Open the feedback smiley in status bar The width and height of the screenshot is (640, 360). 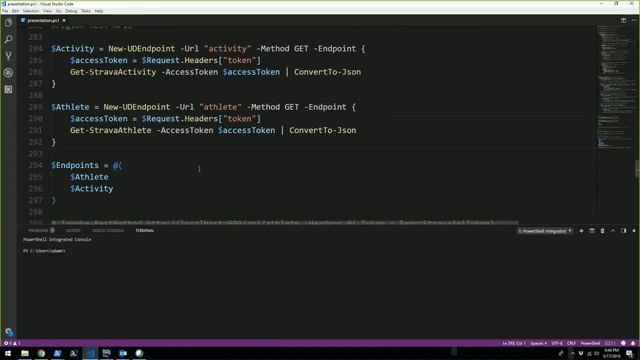click(x=623, y=343)
